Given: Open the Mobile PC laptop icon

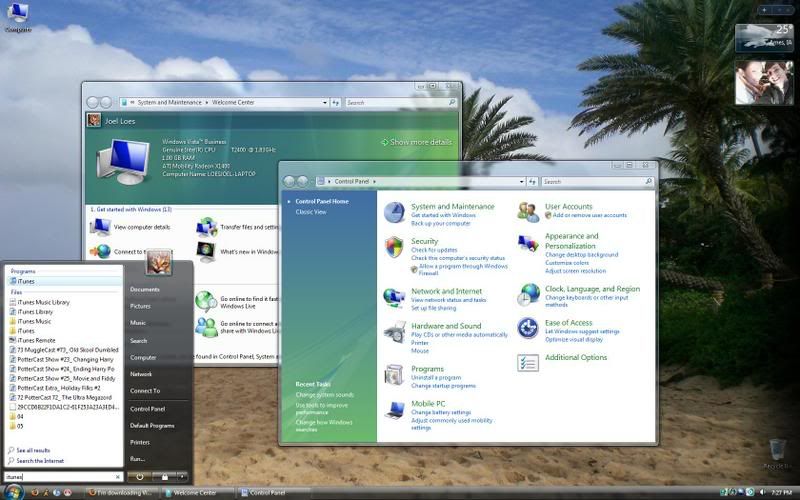Looking at the screenshot, I should pyautogui.click(x=395, y=410).
